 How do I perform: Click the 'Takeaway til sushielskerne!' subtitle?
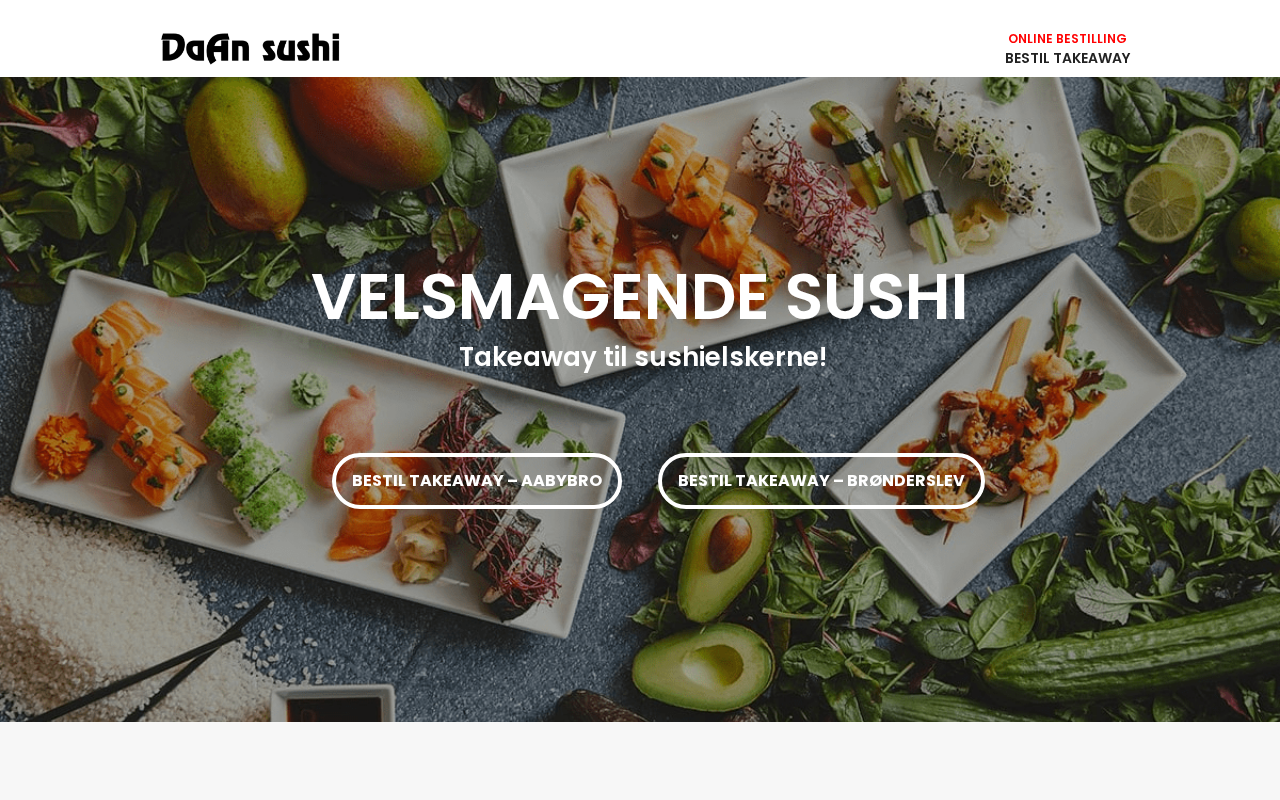[643, 357]
